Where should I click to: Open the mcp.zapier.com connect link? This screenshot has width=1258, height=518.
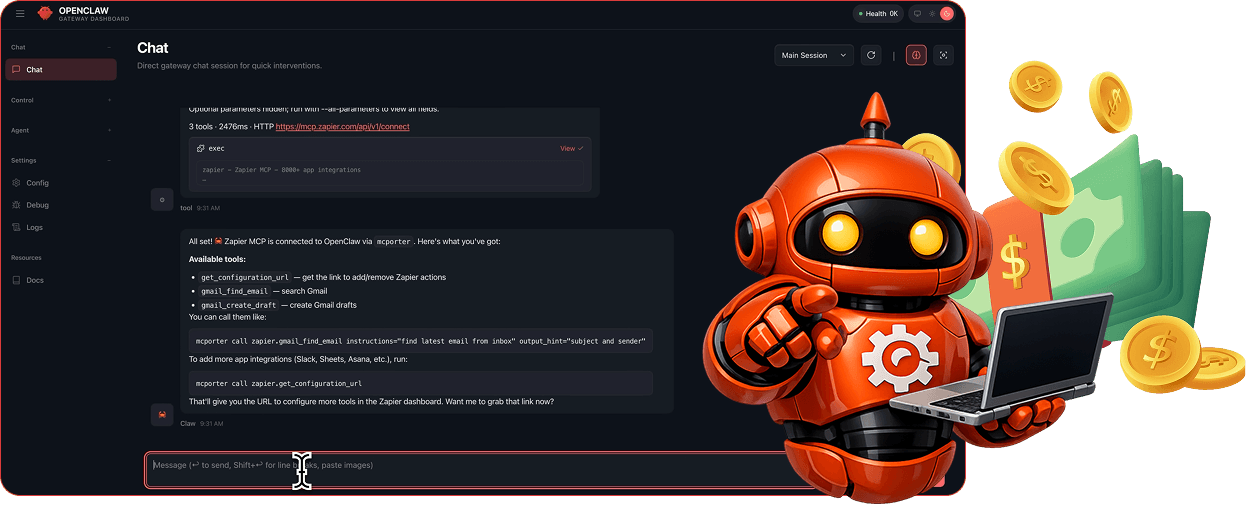(x=342, y=127)
